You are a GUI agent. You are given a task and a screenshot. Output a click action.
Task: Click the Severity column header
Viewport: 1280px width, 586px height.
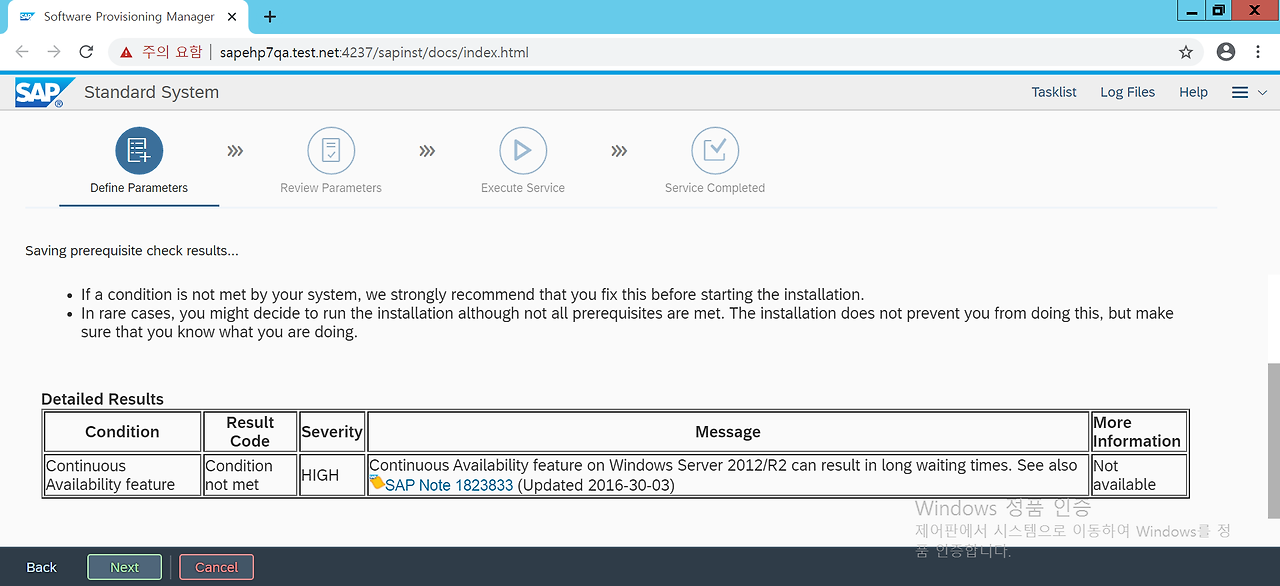click(332, 432)
